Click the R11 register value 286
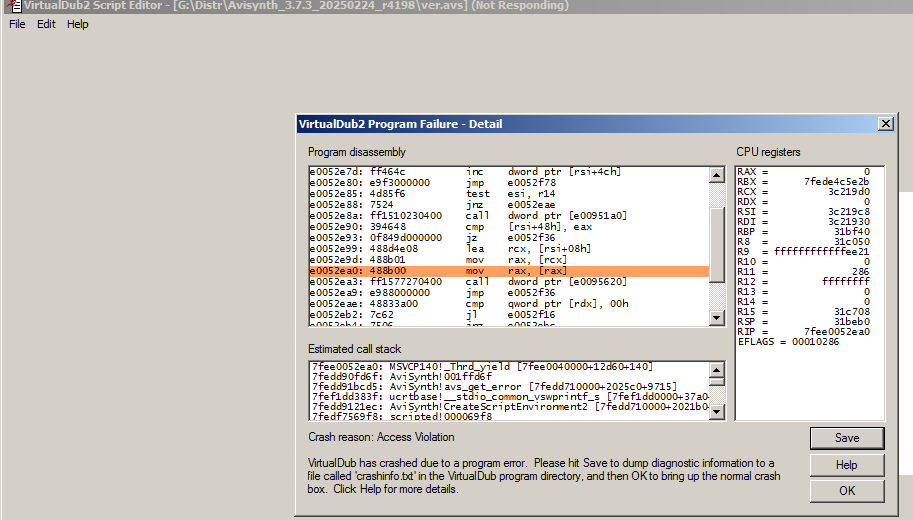The width and height of the screenshot is (913, 520). [861, 271]
